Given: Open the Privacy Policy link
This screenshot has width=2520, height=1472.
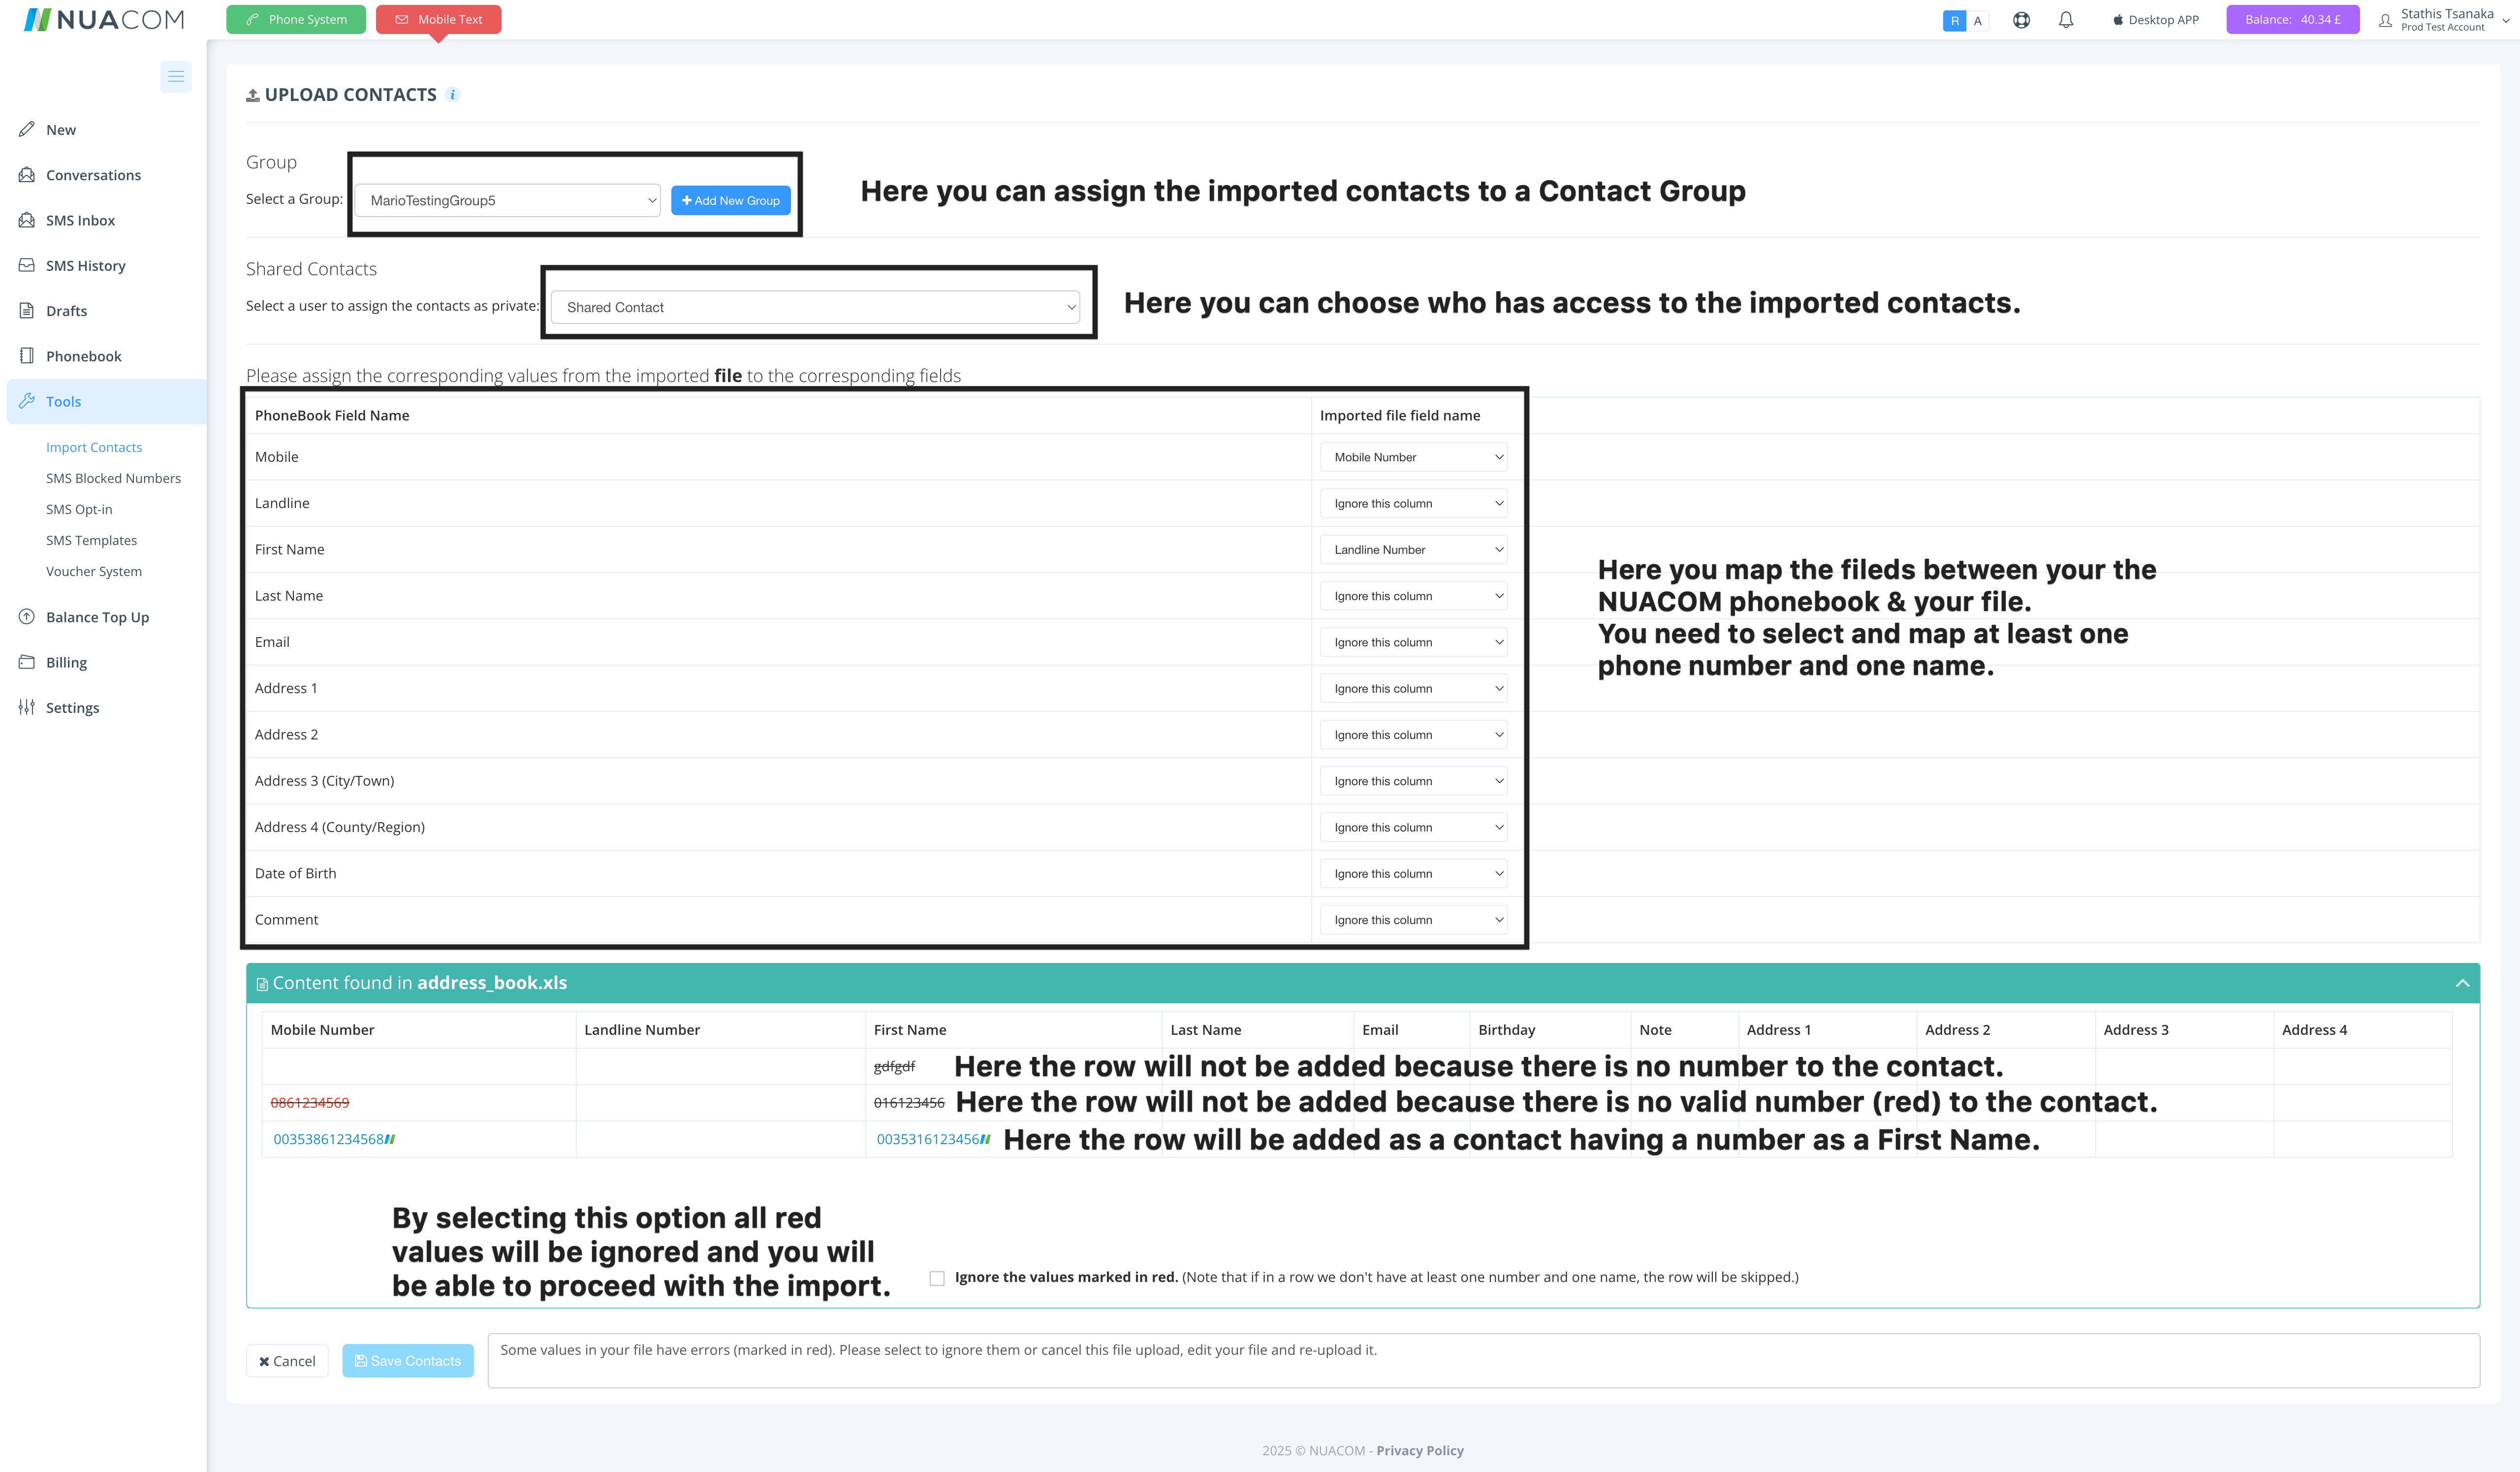Looking at the screenshot, I should pyautogui.click(x=1419, y=1451).
